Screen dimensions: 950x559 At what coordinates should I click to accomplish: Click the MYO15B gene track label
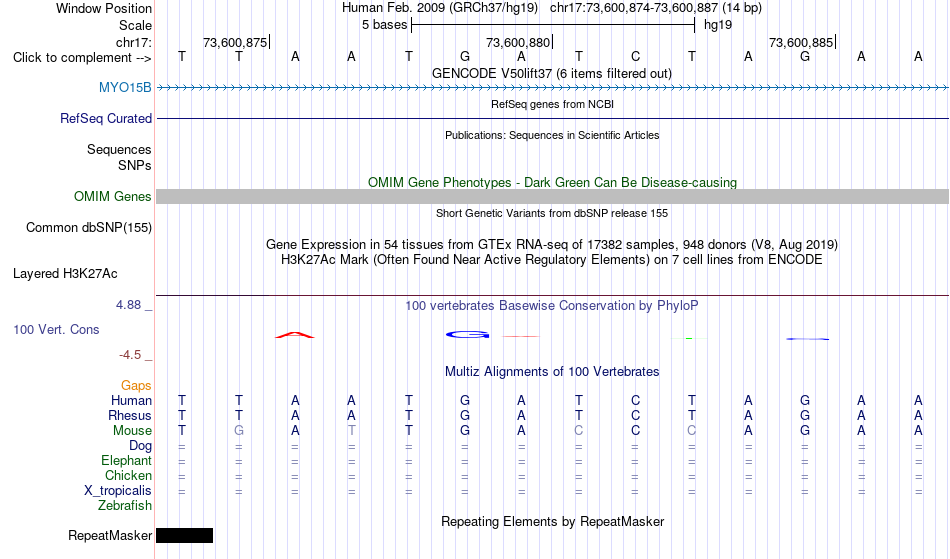[125, 88]
